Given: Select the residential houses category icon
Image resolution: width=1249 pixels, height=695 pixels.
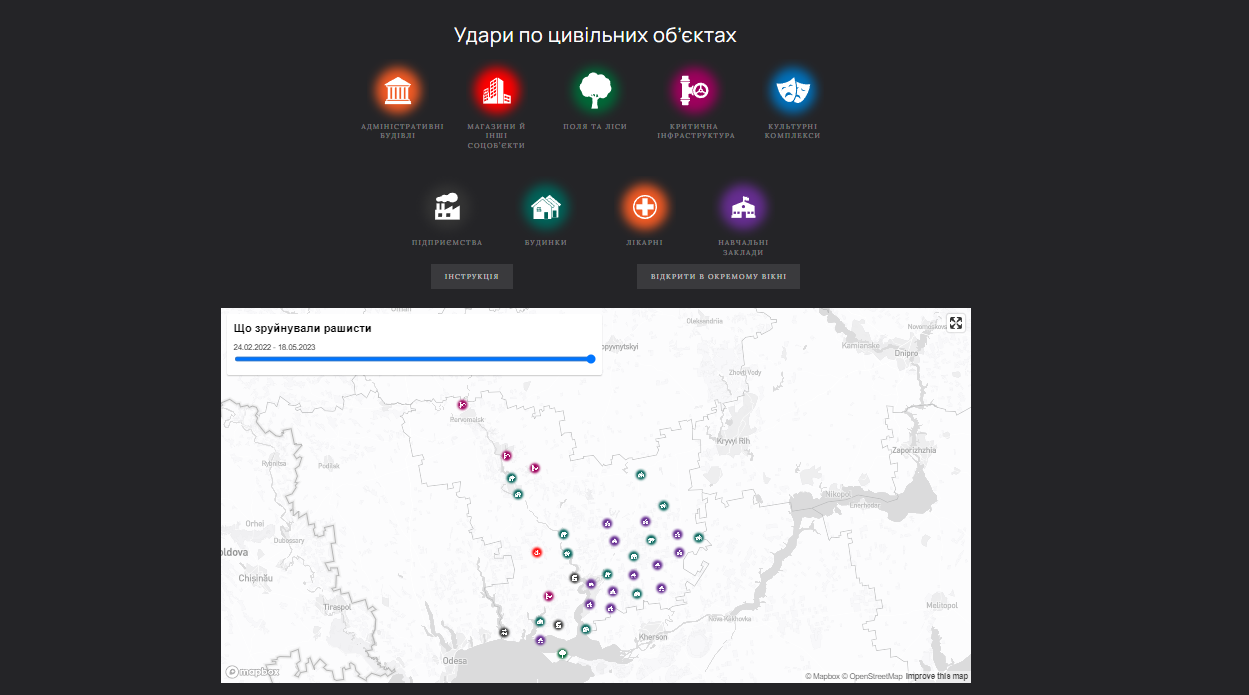Looking at the screenshot, I should click(x=545, y=207).
